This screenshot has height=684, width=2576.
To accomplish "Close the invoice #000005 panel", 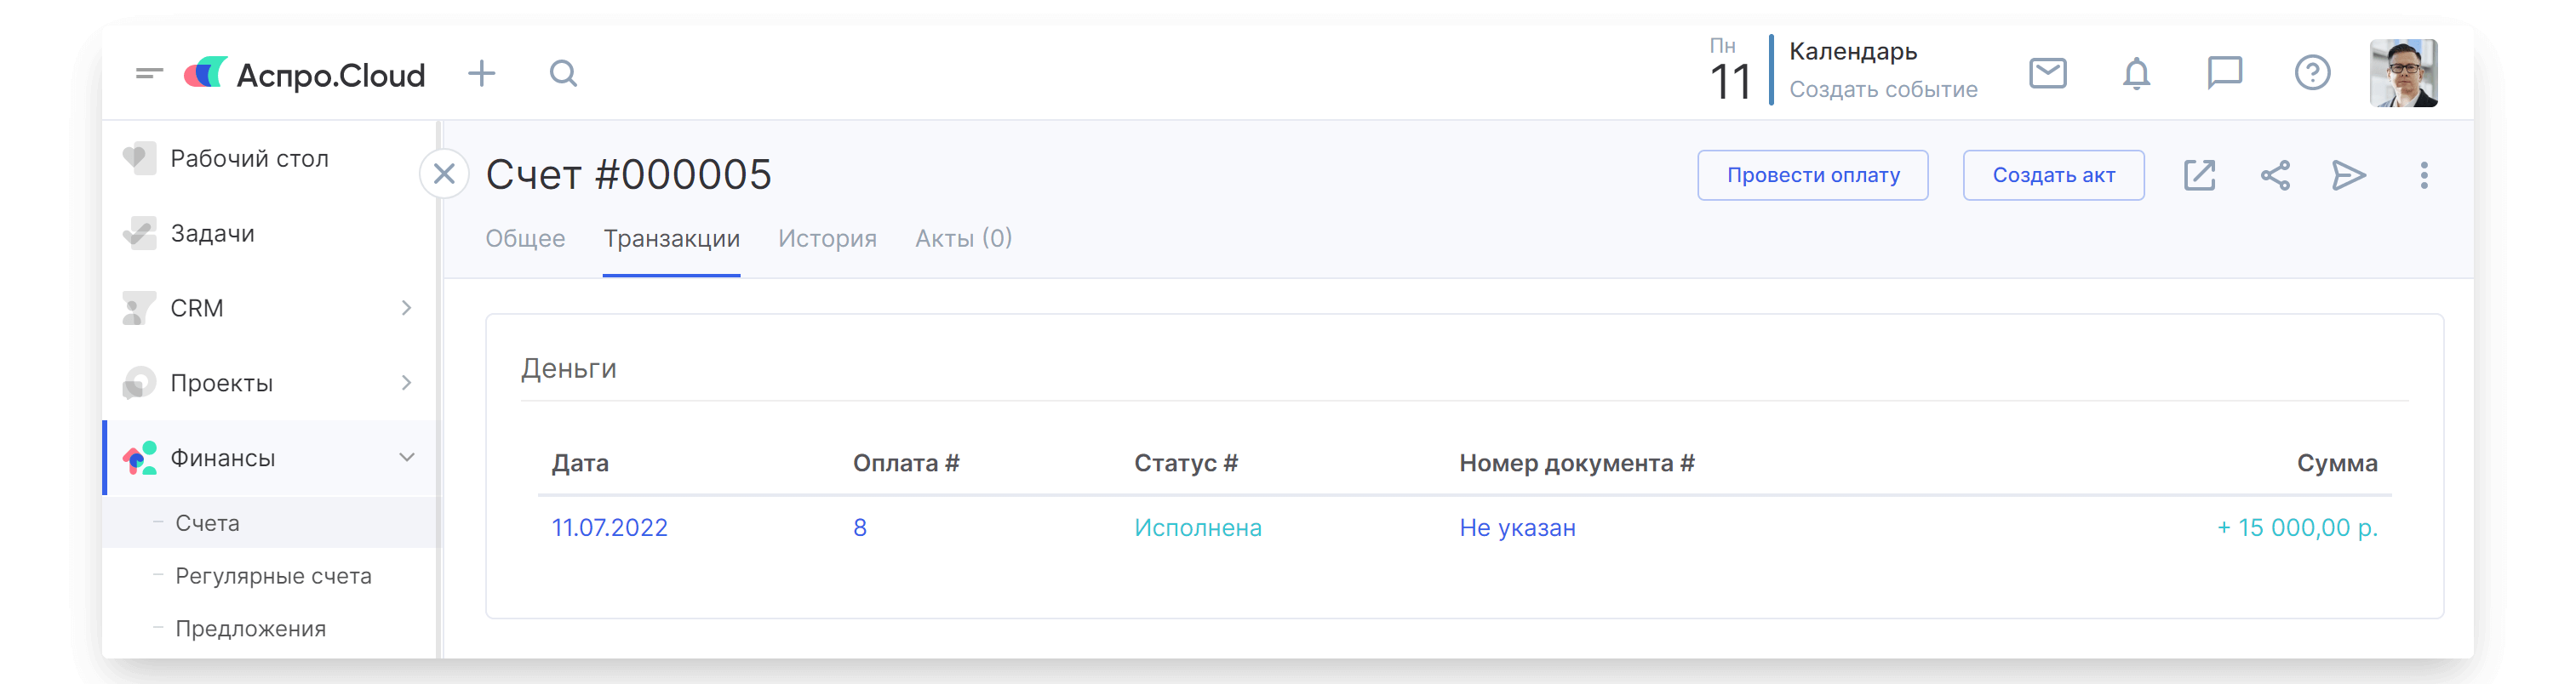I will tap(444, 174).
